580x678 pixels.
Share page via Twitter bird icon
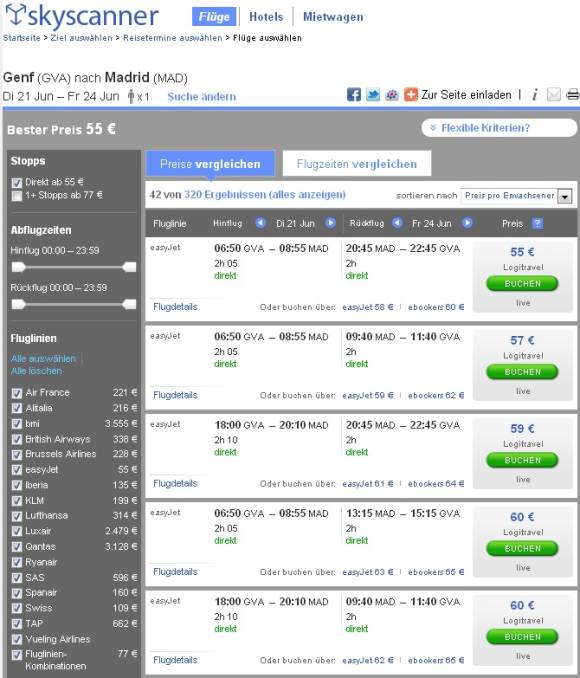(373, 95)
